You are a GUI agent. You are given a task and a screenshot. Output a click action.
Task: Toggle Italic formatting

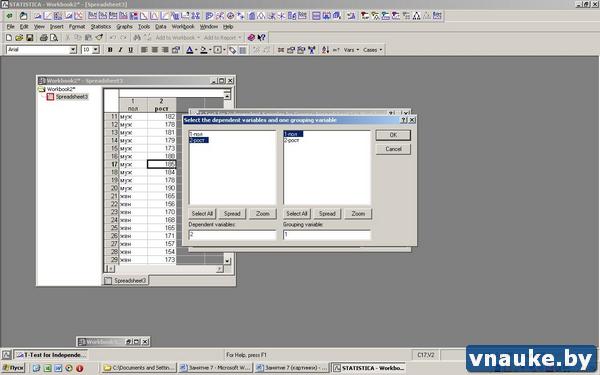[x=120, y=50]
